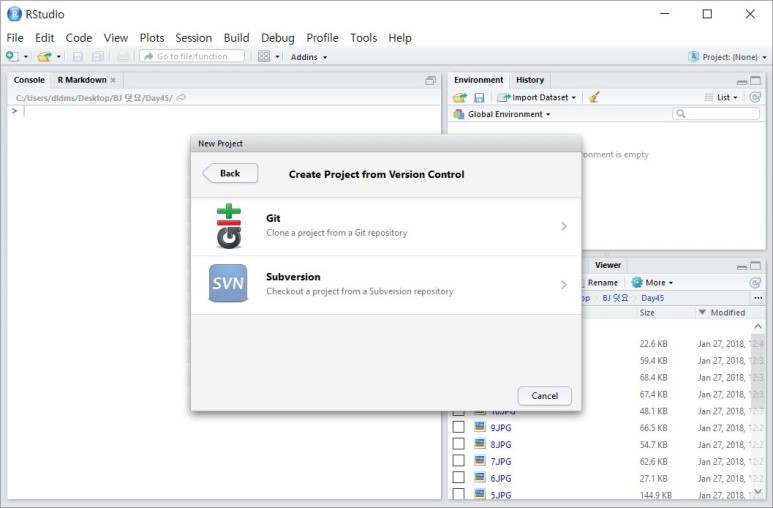Open the Help menu
This screenshot has height=508, width=773.
(x=400, y=38)
